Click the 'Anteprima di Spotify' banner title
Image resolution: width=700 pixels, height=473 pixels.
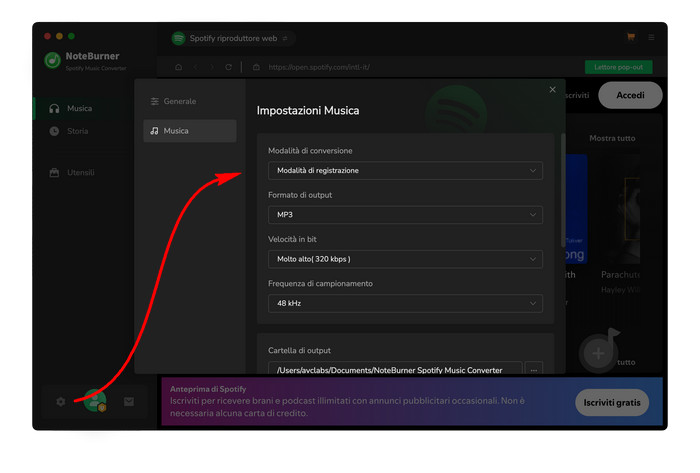[208, 389]
